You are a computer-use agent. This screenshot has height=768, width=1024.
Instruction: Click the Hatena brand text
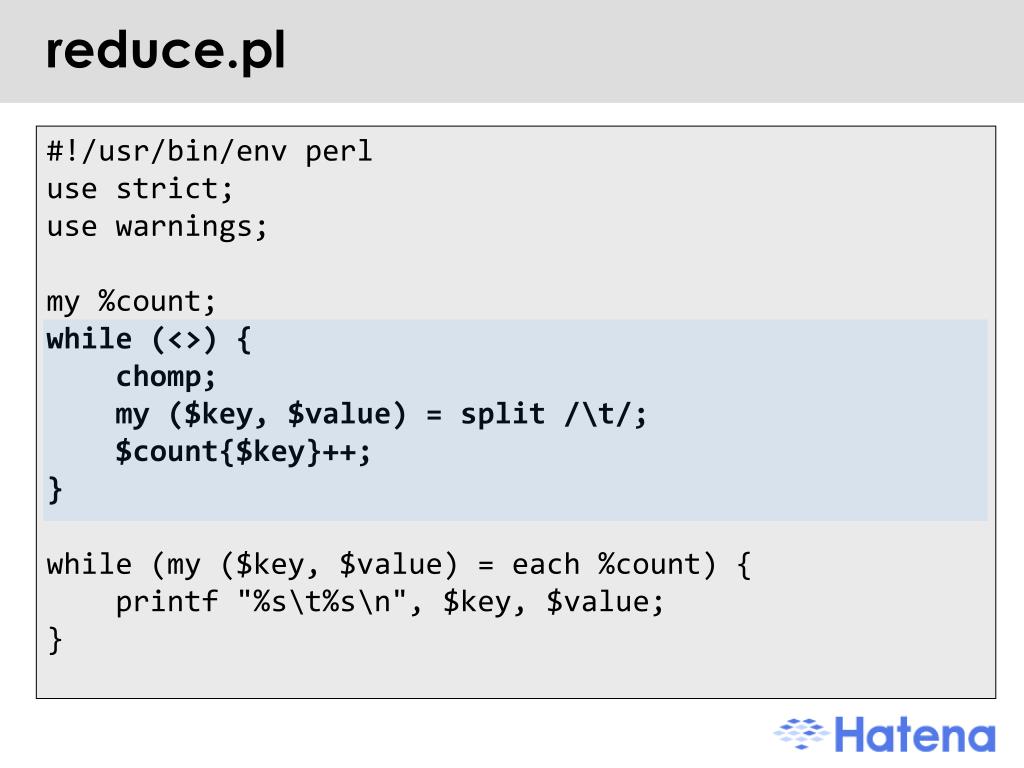coord(915,734)
